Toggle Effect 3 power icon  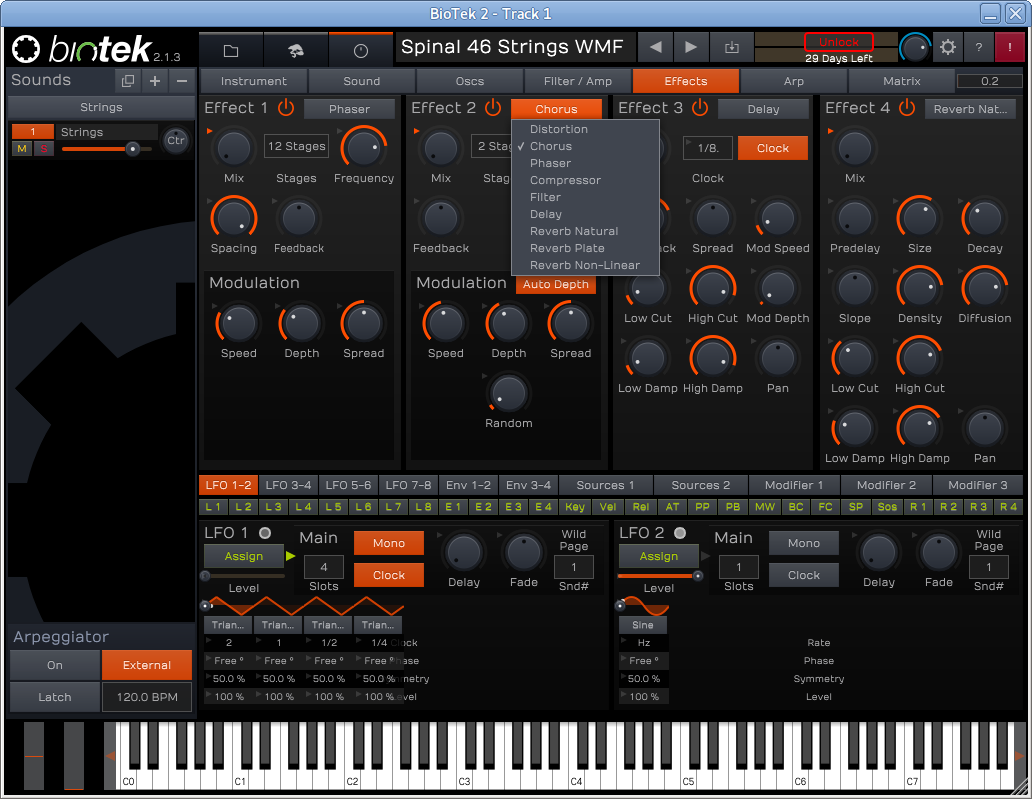[x=700, y=108]
